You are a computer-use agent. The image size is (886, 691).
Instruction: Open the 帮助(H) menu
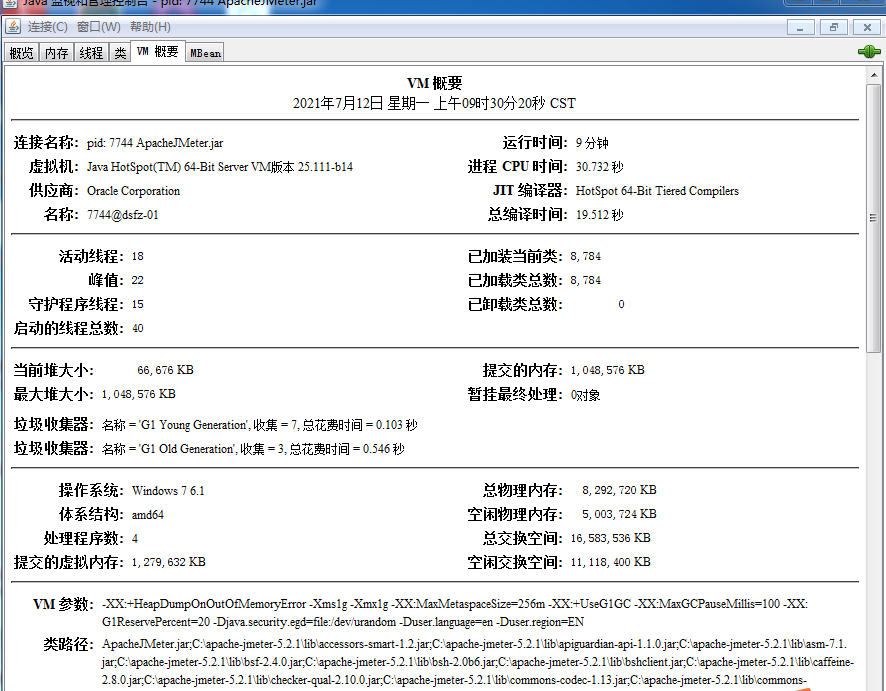click(150, 27)
